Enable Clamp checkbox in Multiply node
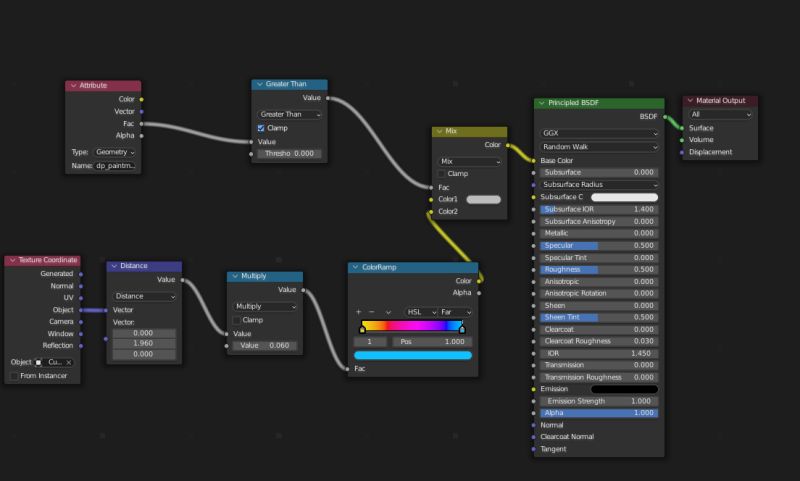 click(x=236, y=320)
